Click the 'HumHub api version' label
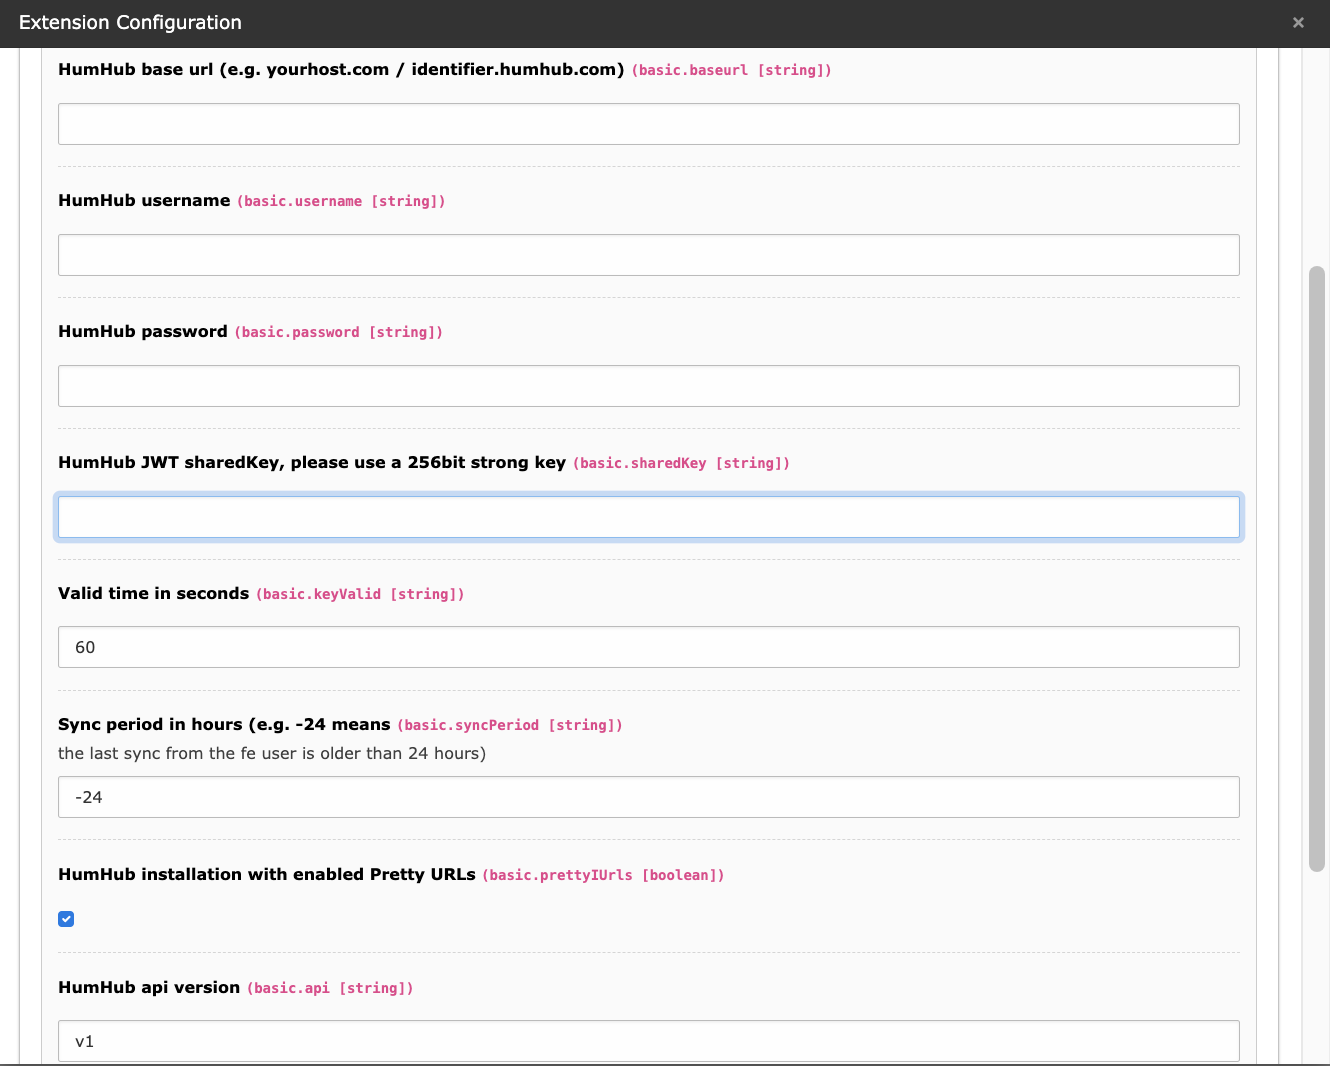Viewport: 1330px width, 1066px height. (149, 988)
